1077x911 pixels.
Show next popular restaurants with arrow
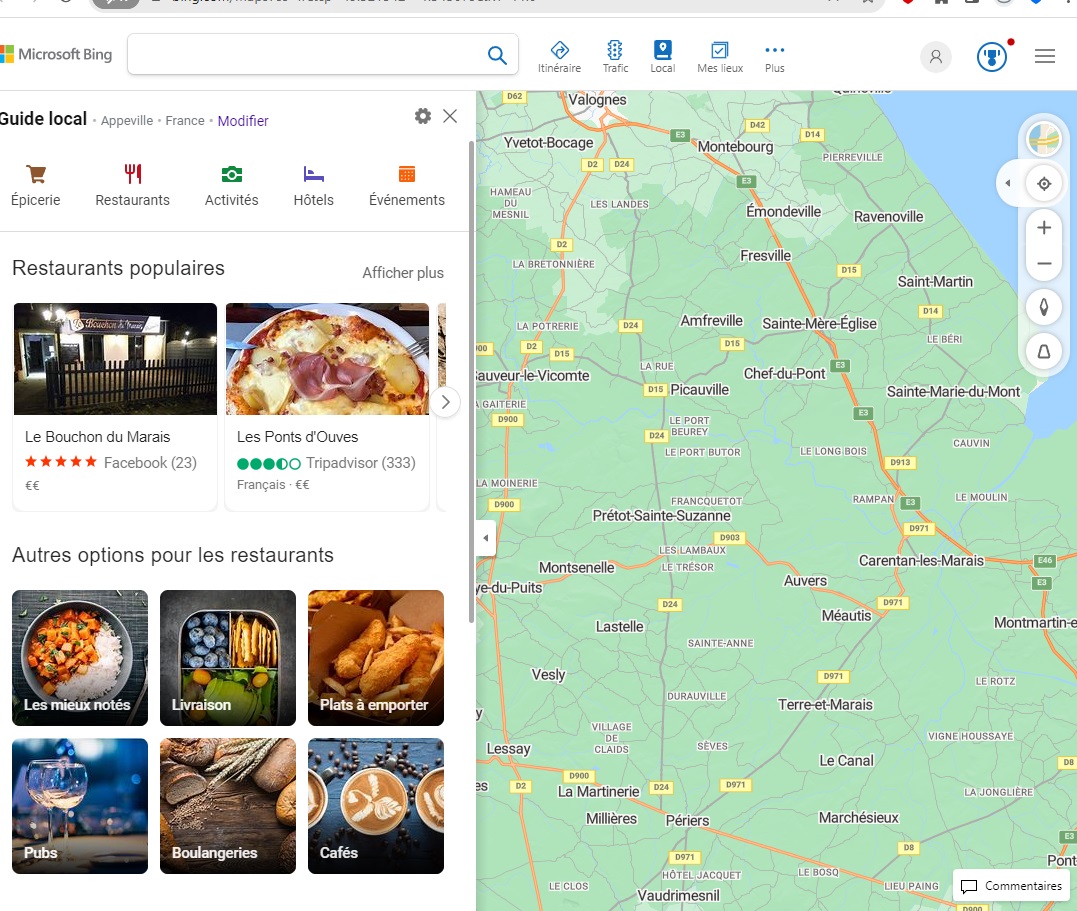445,402
